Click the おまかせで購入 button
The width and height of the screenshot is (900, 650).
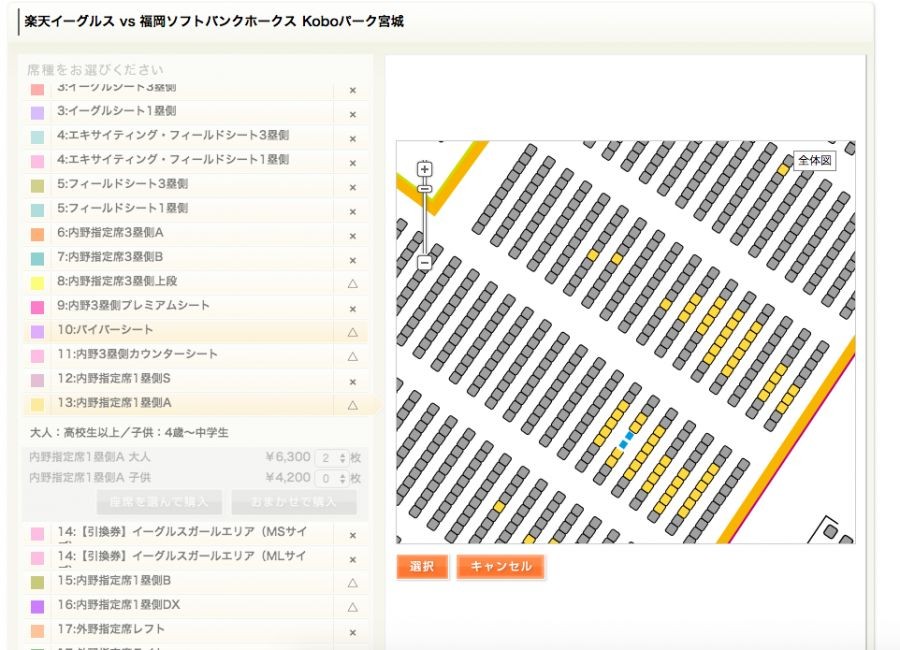tap(294, 502)
